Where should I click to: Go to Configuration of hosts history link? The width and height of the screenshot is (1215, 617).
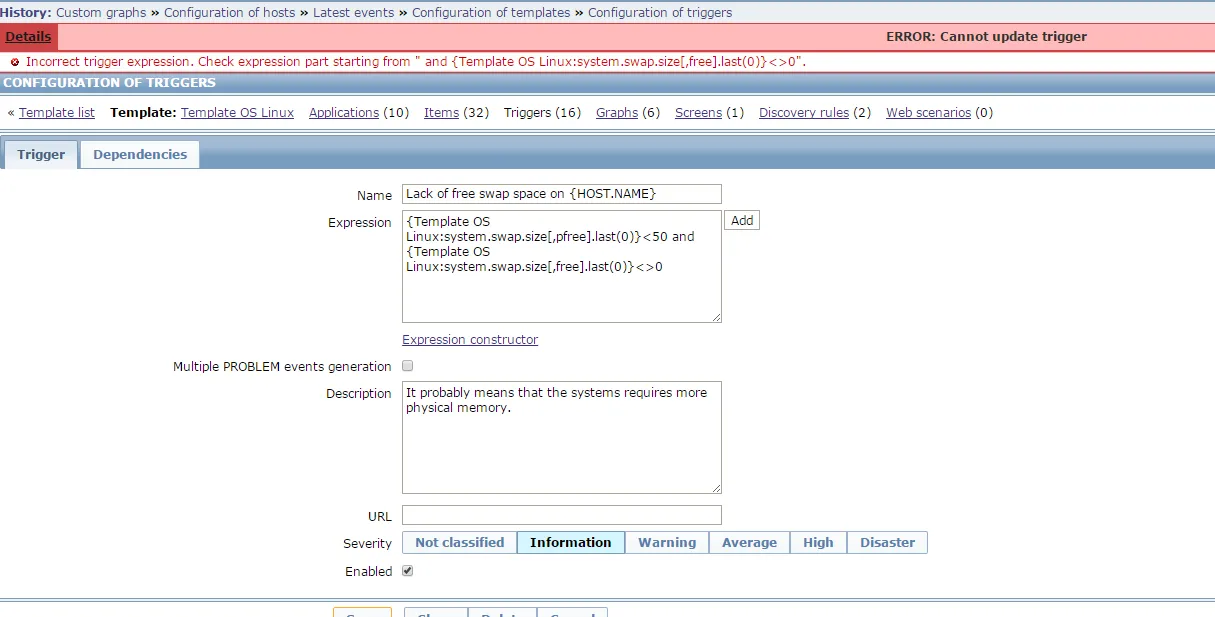[229, 13]
